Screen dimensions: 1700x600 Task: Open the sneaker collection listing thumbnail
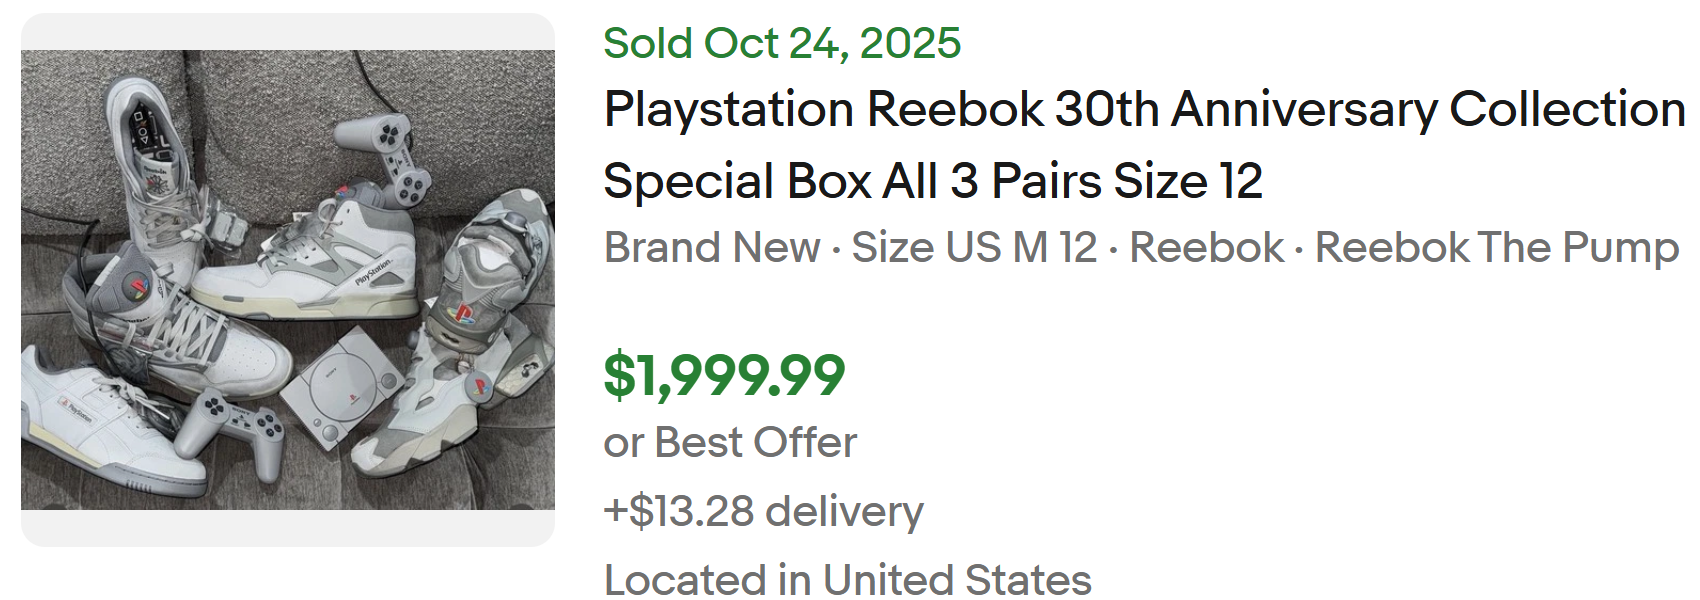tap(288, 280)
